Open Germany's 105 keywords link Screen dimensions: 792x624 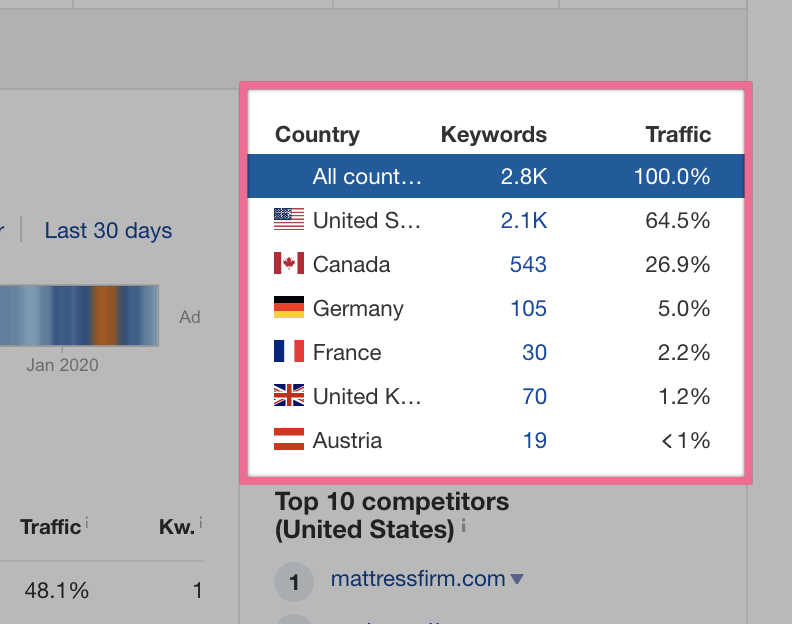528,309
